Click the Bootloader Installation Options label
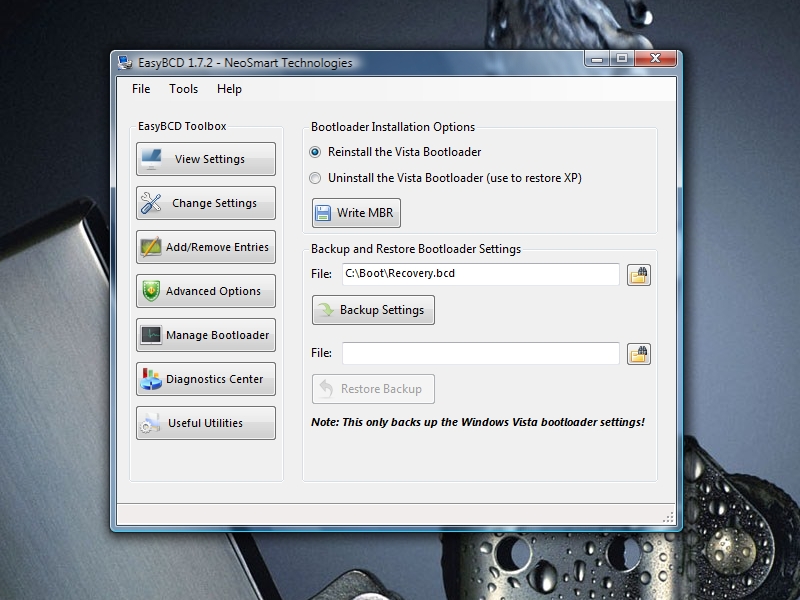800x600 pixels. (393, 127)
